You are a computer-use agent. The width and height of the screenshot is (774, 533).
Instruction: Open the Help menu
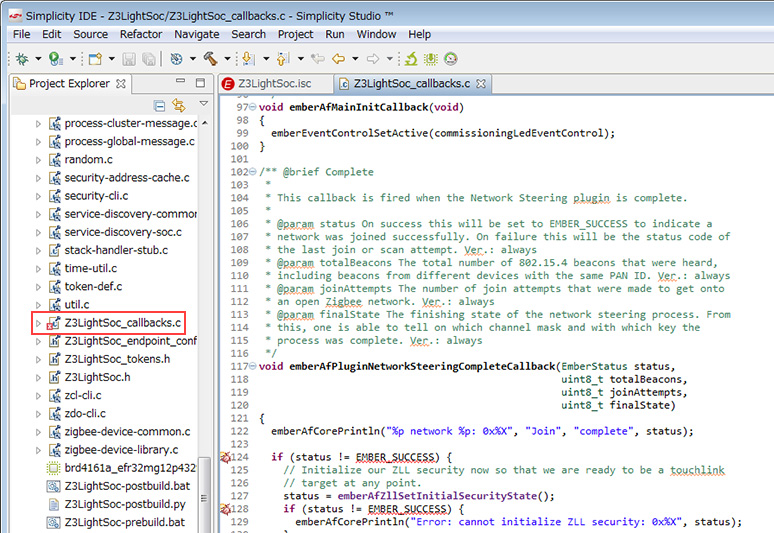click(x=419, y=34)
